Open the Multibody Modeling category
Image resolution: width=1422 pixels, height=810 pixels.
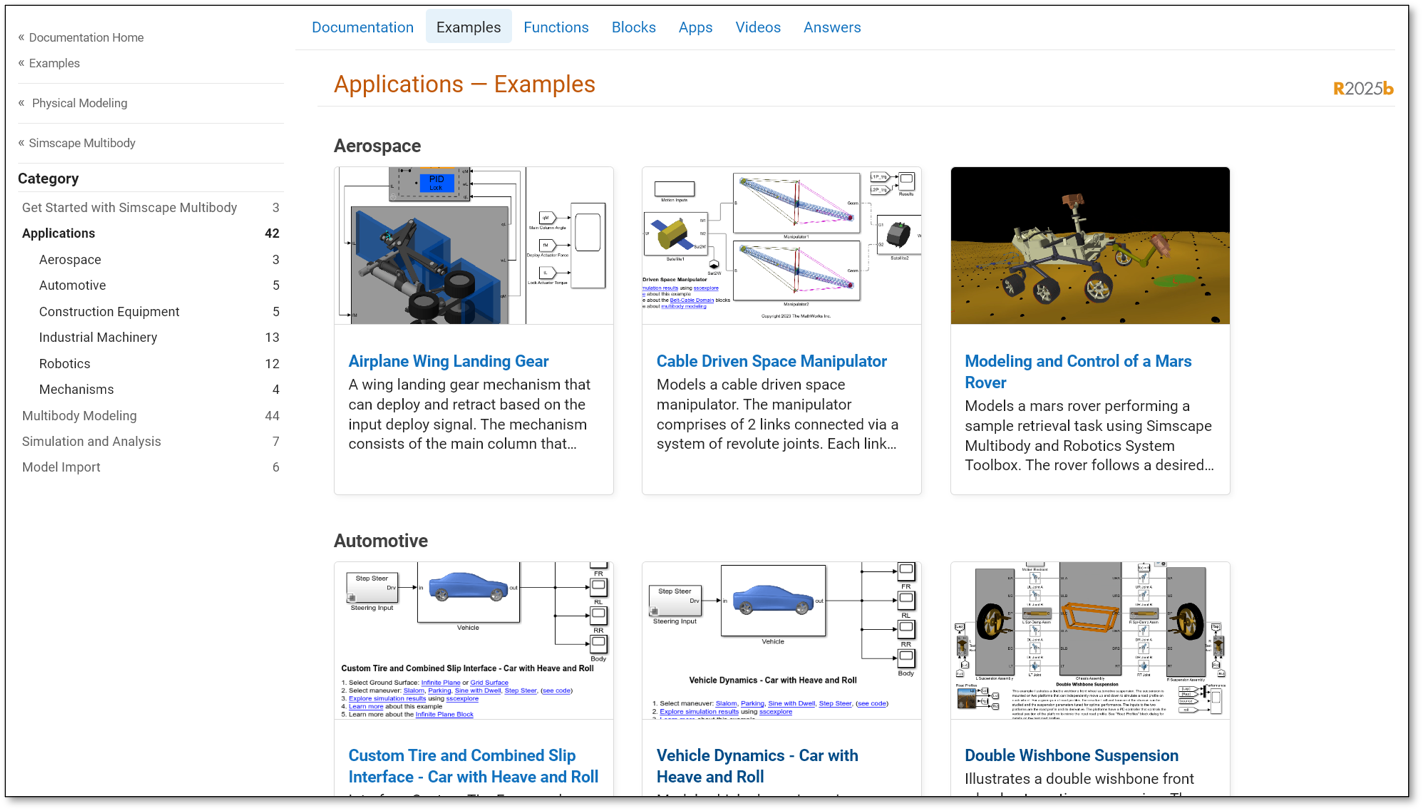[79, 416]
